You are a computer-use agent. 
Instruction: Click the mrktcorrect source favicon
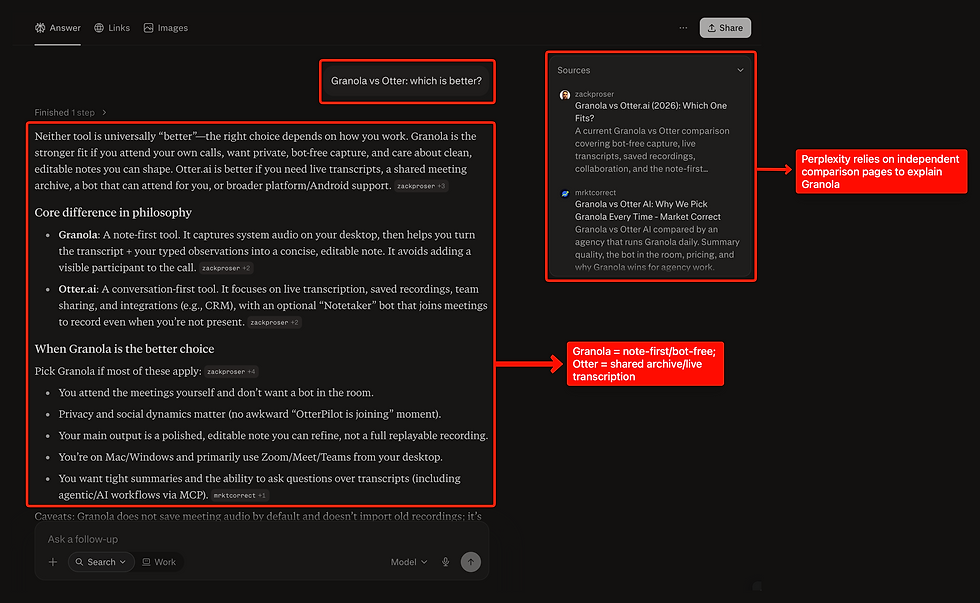point(564,193)
